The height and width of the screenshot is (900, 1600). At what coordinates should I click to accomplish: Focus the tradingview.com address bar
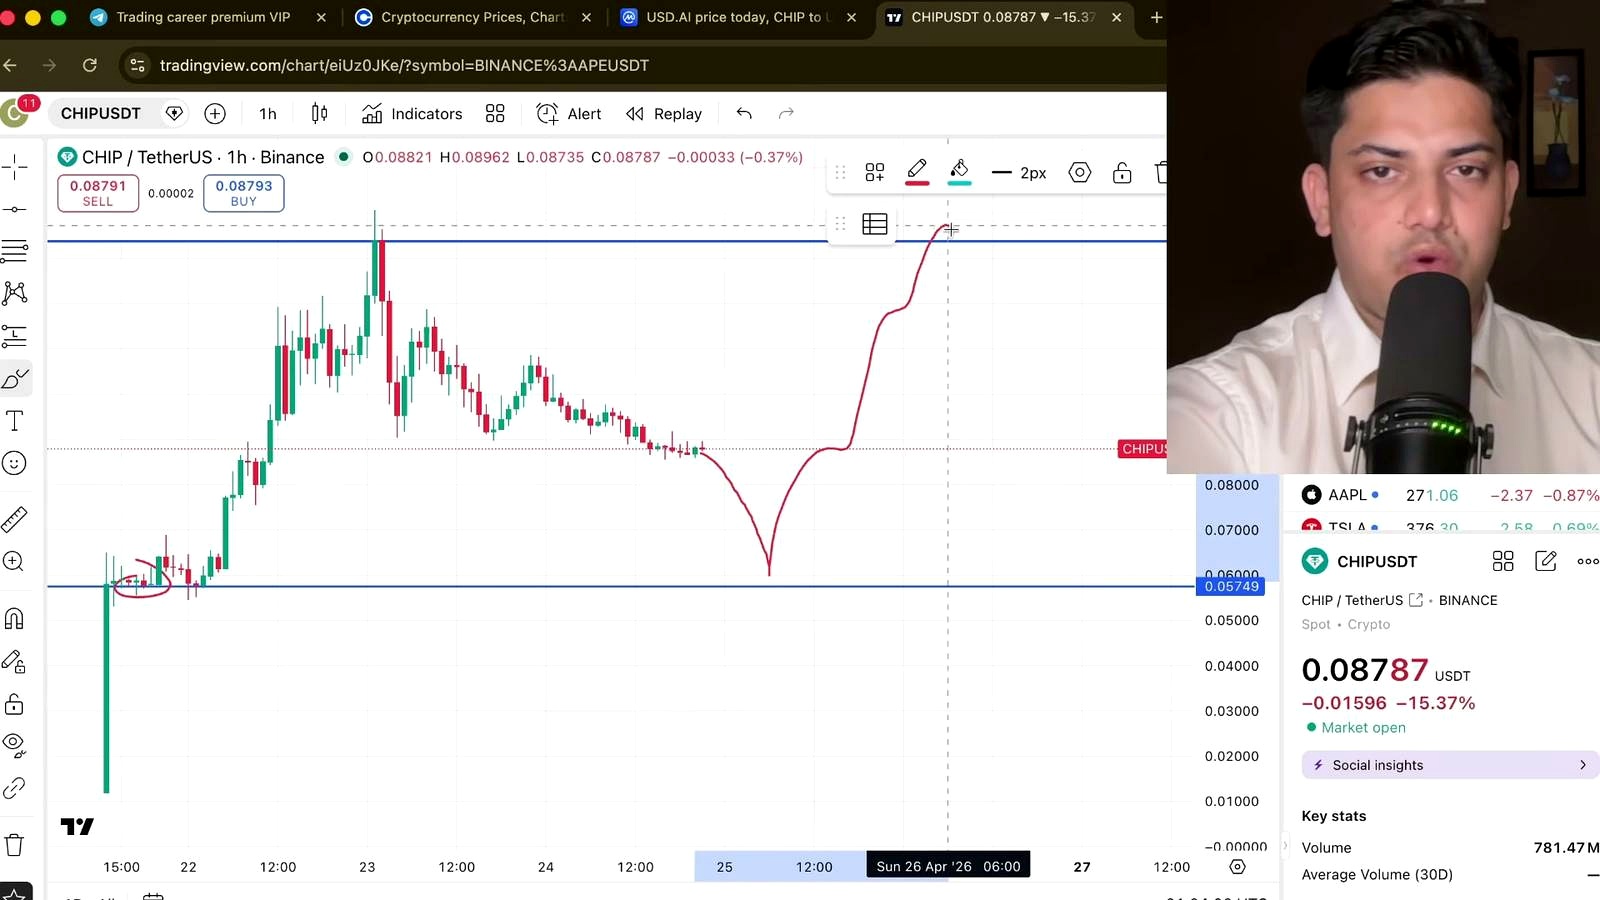tap(404, 65)
